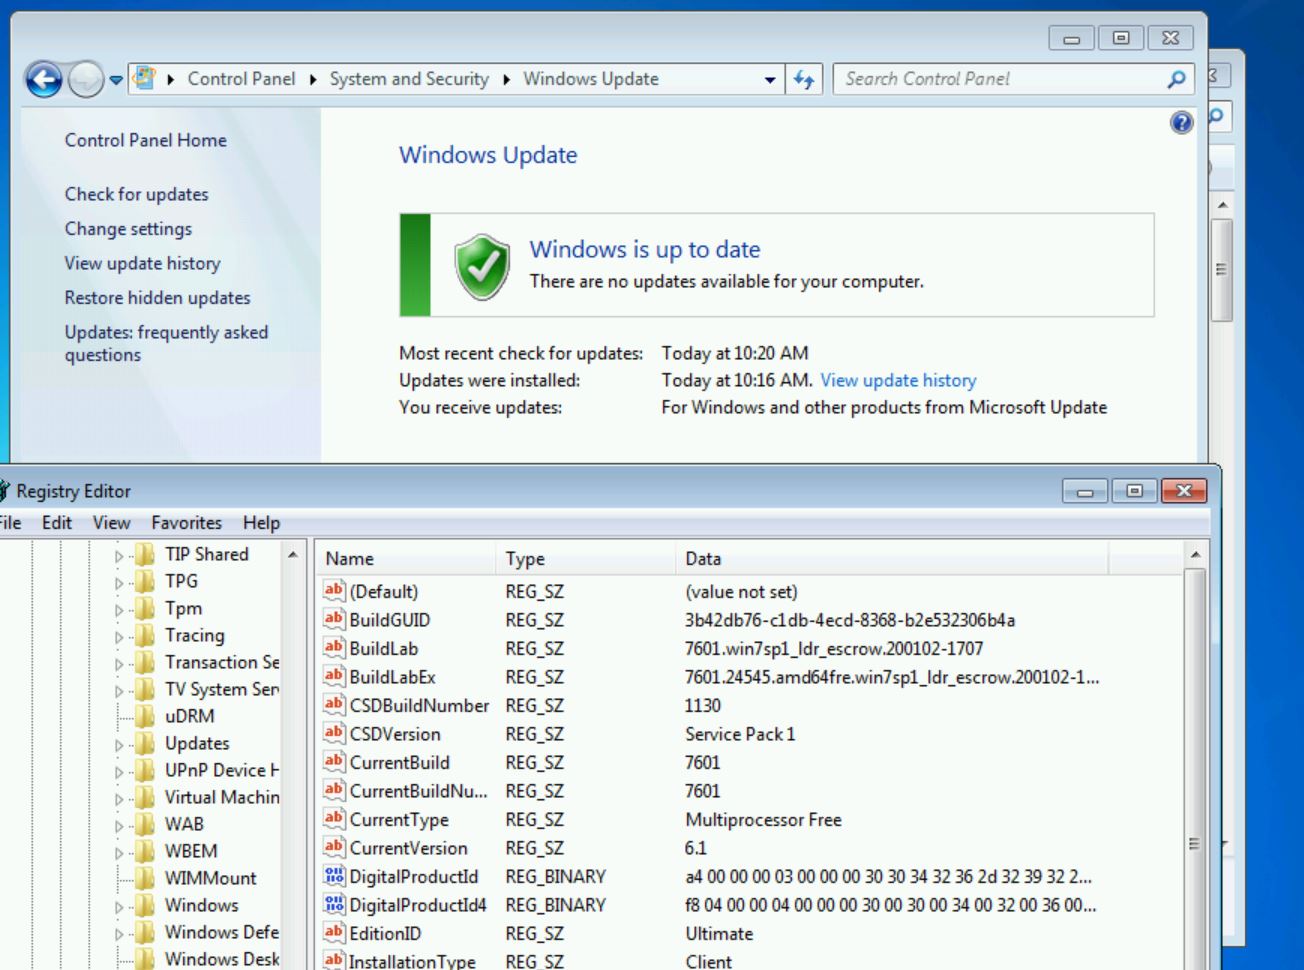1304x970 pixels.
Task: Click Control Panel breadcrumb in address bar
Action: 241,79
